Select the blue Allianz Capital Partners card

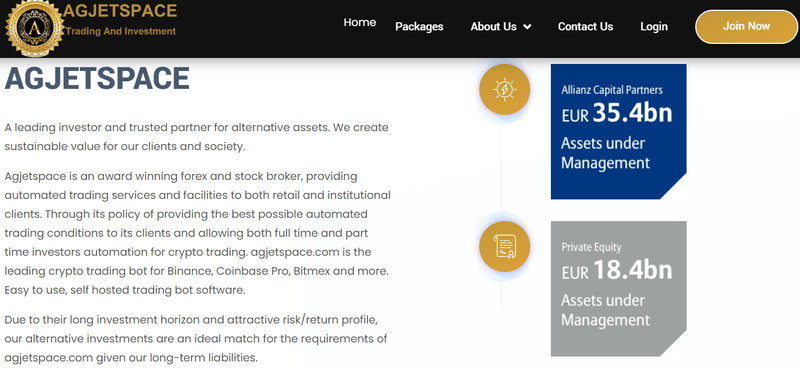click(x=618, y=131)
